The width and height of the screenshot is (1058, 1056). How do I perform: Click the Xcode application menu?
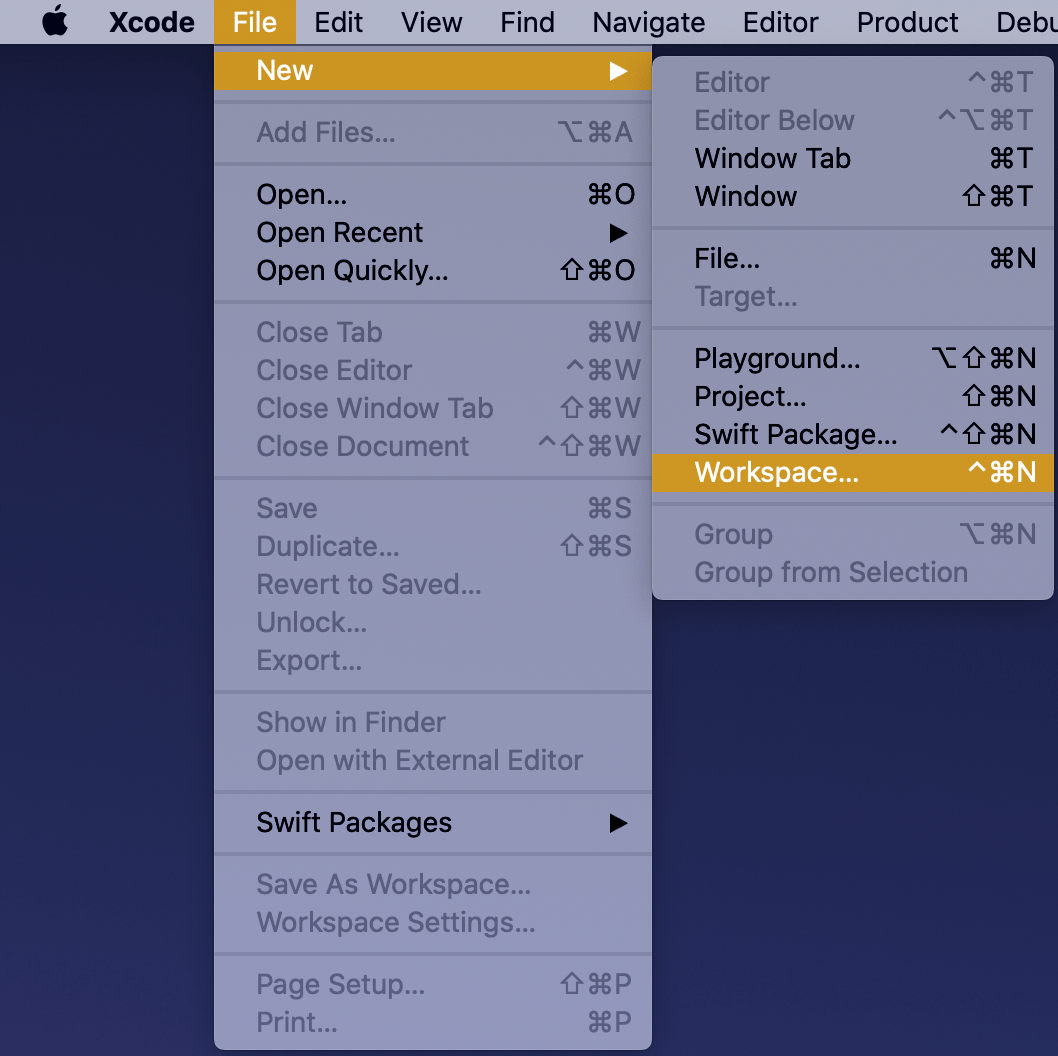[x=152, y=22]
